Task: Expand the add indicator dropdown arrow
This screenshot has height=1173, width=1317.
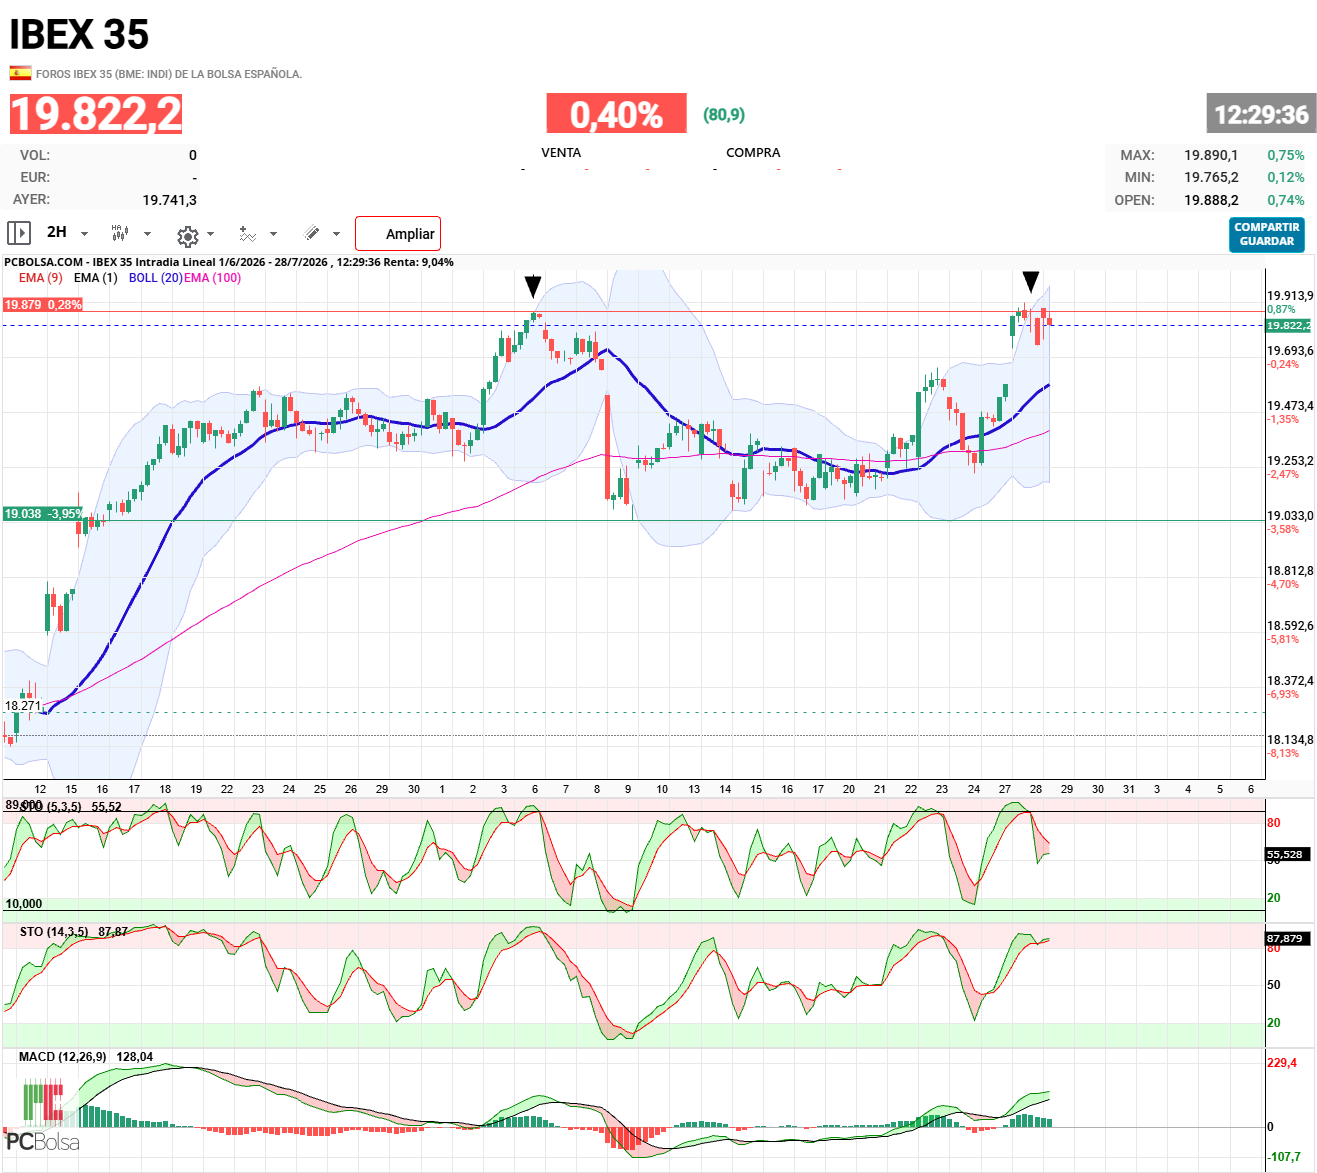Action: click(x=274, y=234)
